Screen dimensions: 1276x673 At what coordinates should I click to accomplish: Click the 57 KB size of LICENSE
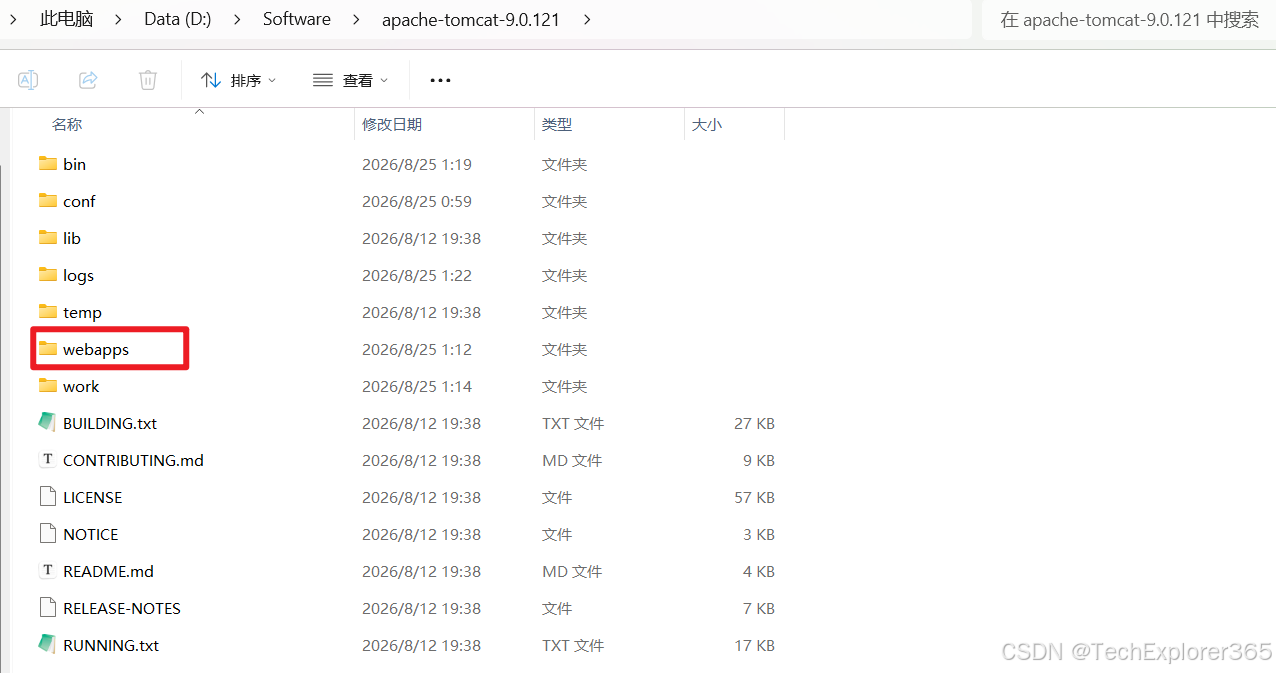pos(754,497)
